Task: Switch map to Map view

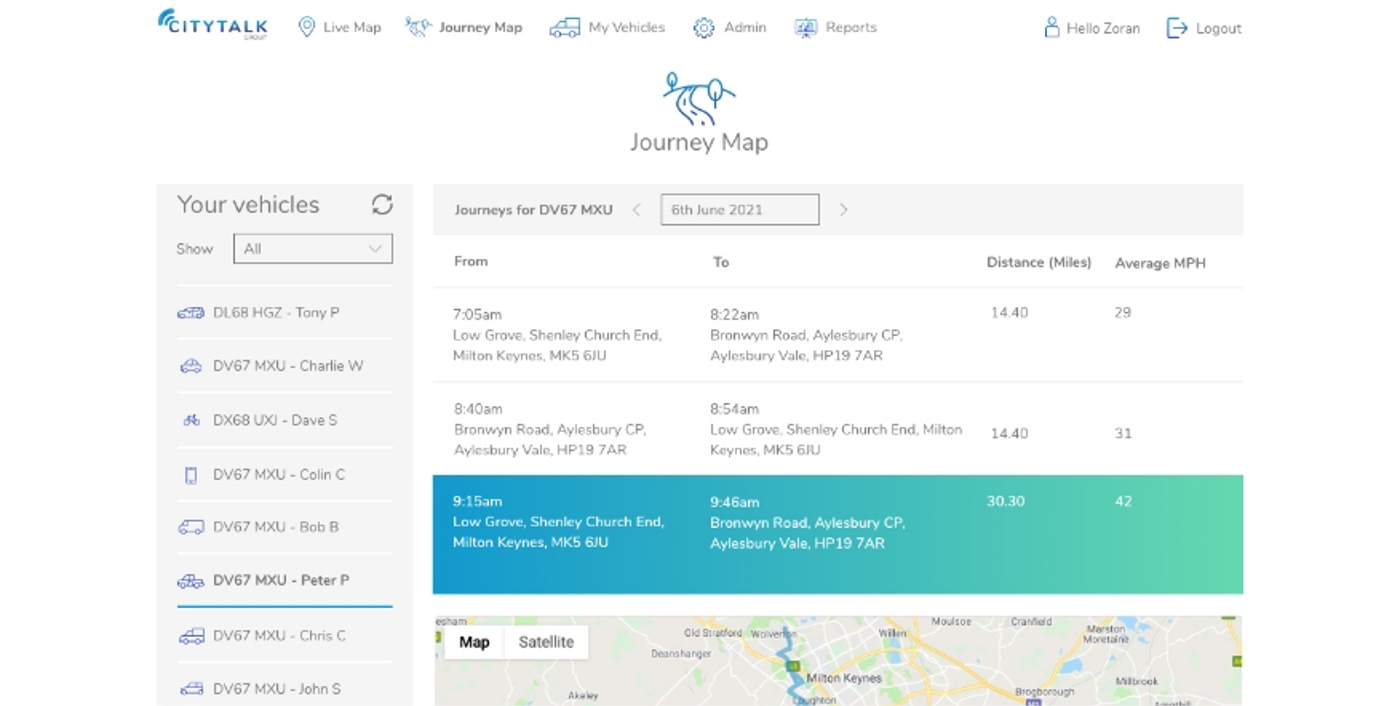Action: click(x=474, y=642)
